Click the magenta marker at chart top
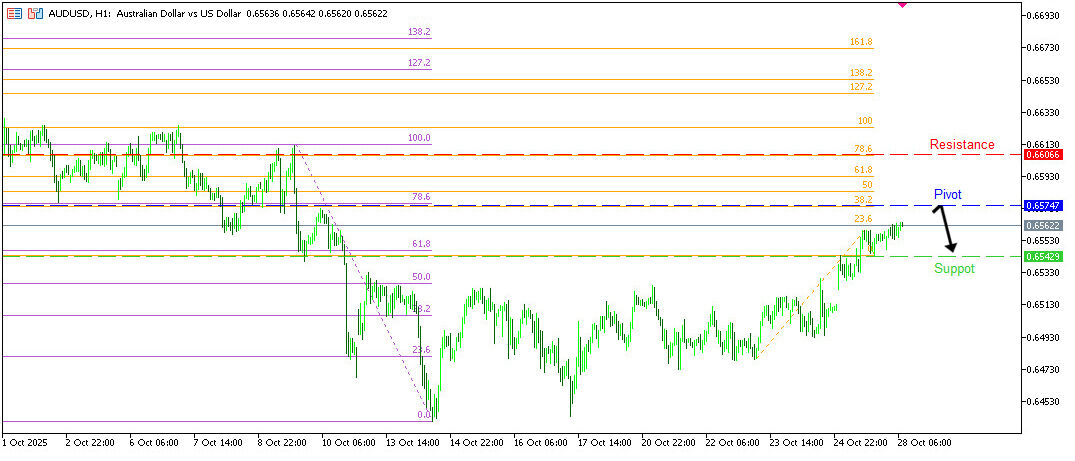Image resolution: width=1075 pixels, height=461 pixels. point(903,4)
